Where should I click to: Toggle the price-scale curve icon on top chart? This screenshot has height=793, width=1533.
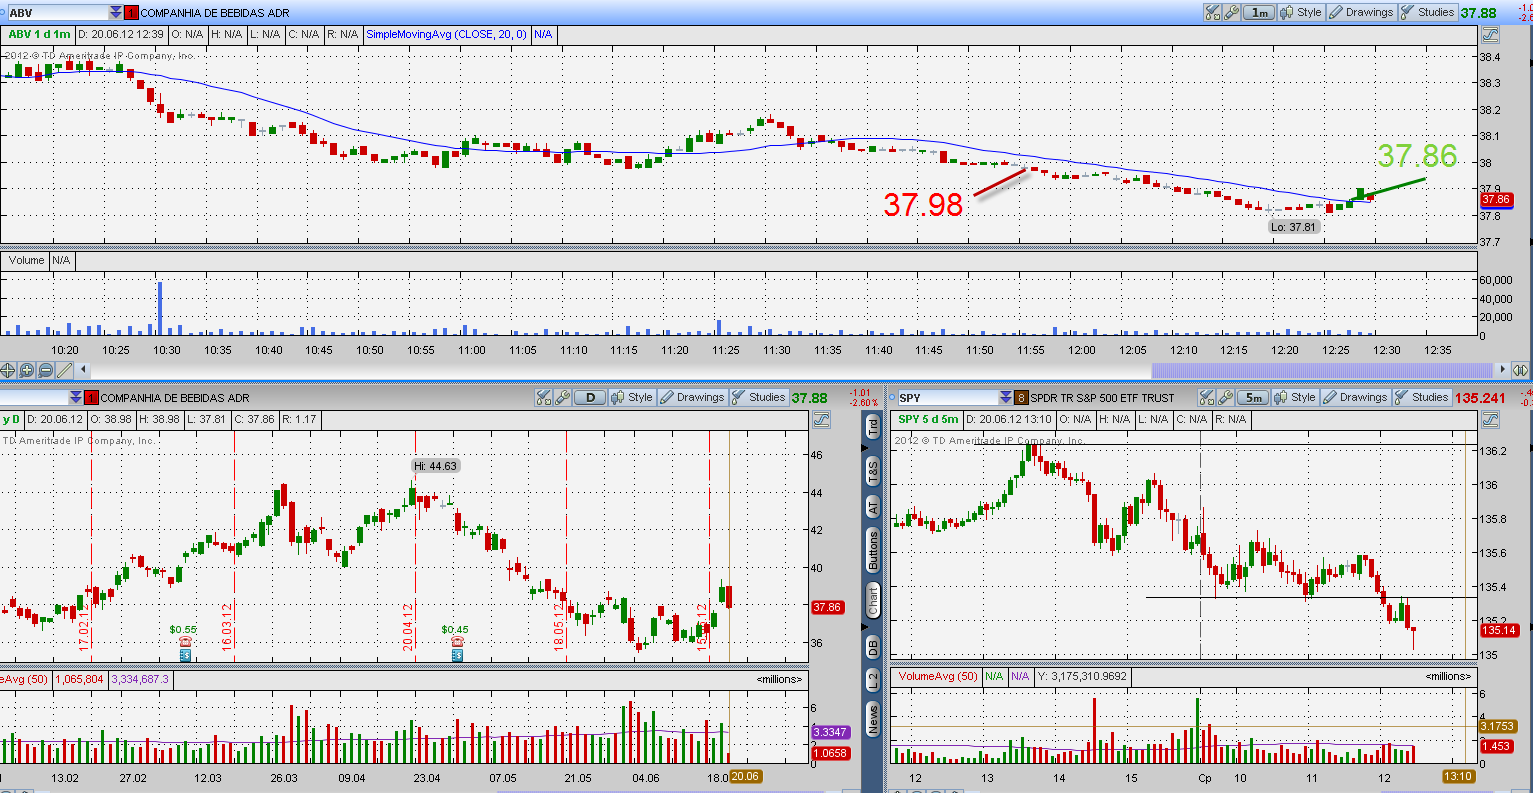point(1490,34)
